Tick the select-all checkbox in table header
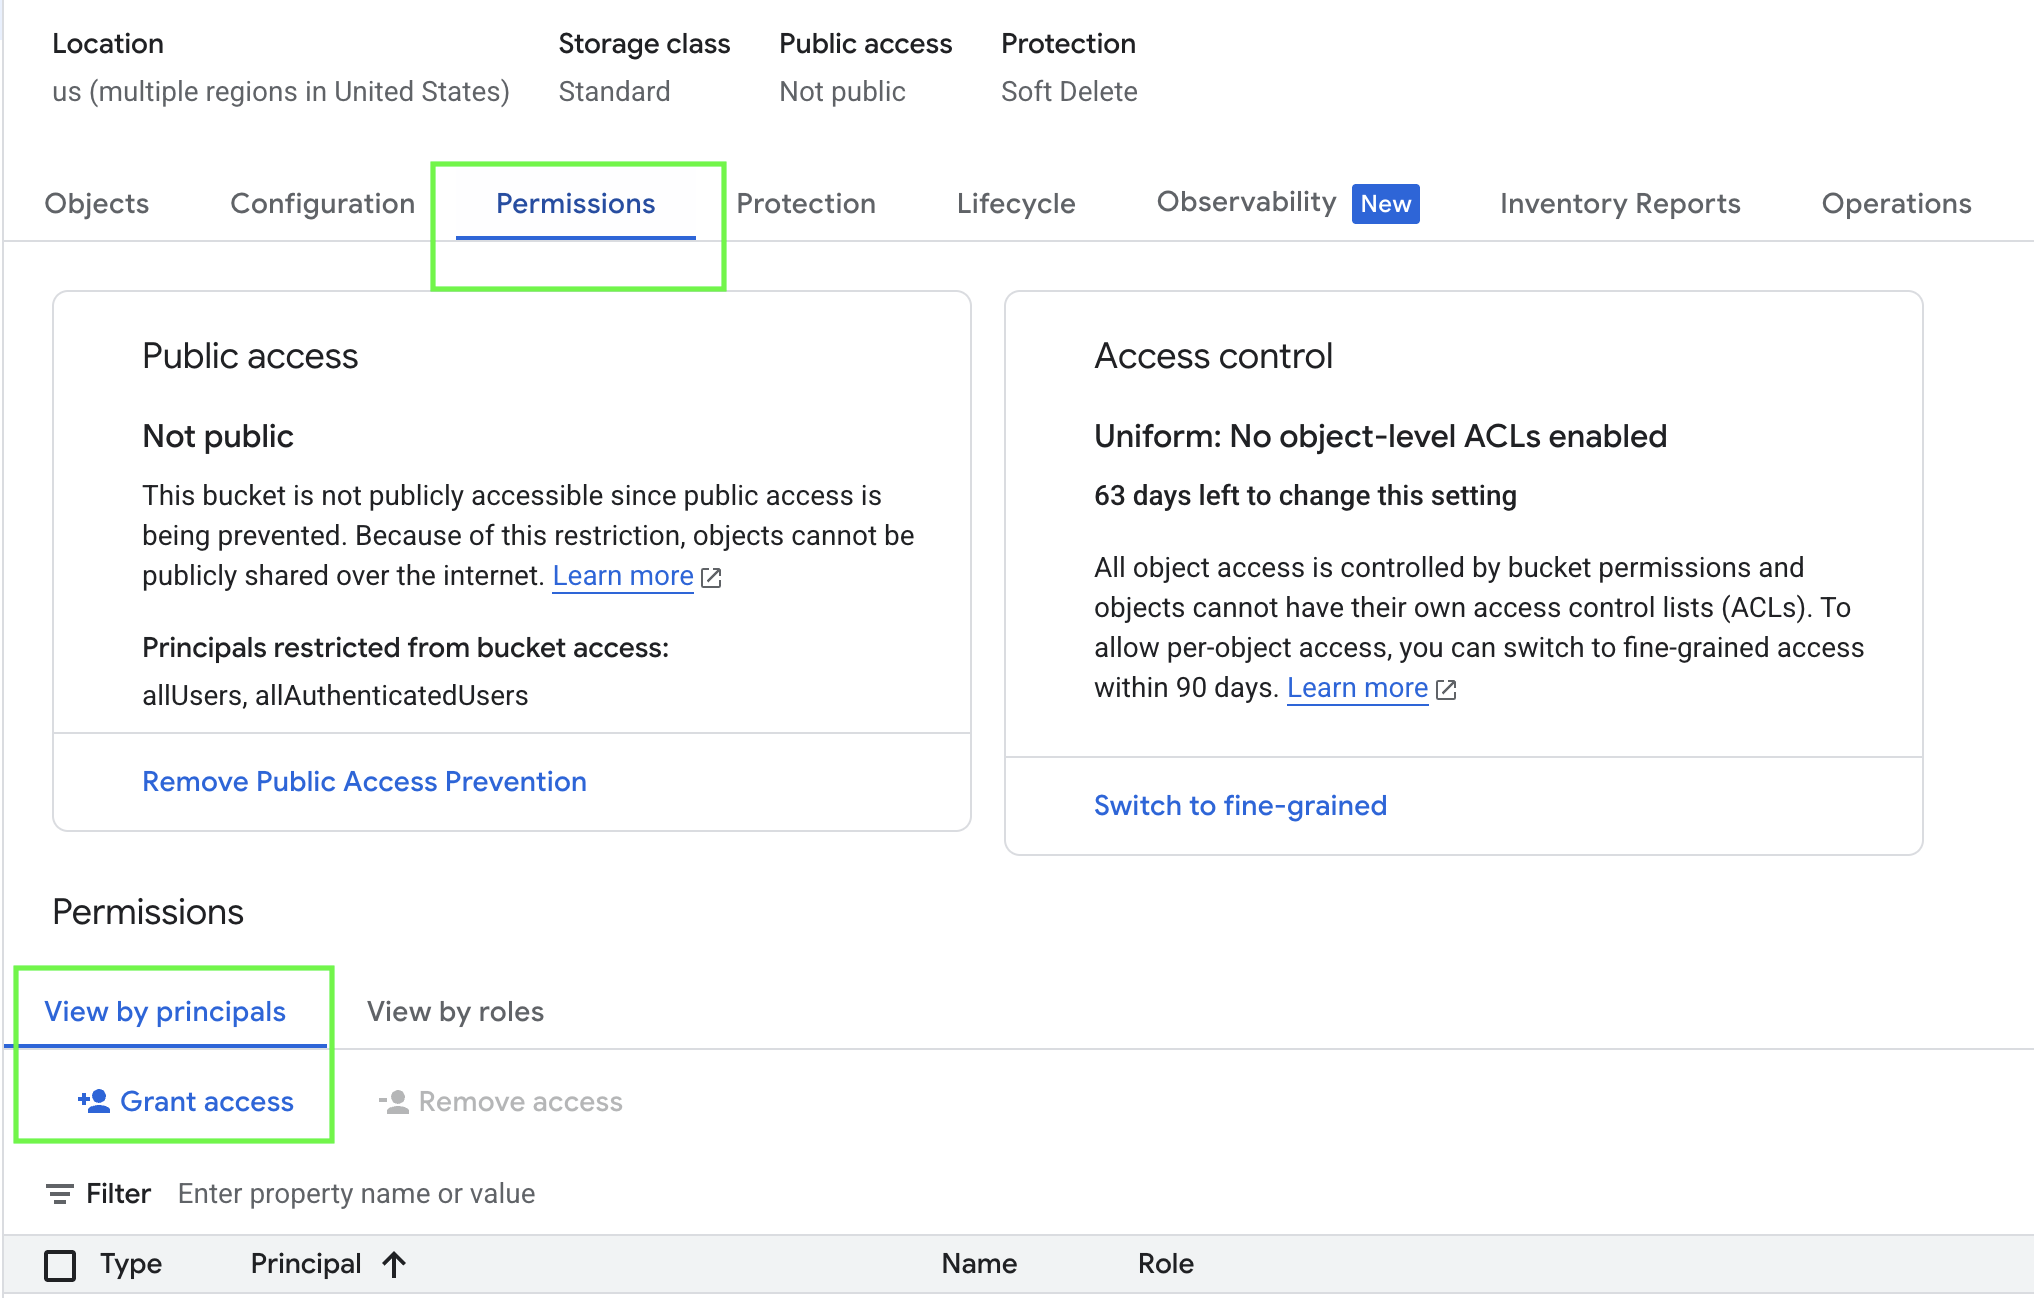Screen dimensions: 2034x1298 (60, 1265)
